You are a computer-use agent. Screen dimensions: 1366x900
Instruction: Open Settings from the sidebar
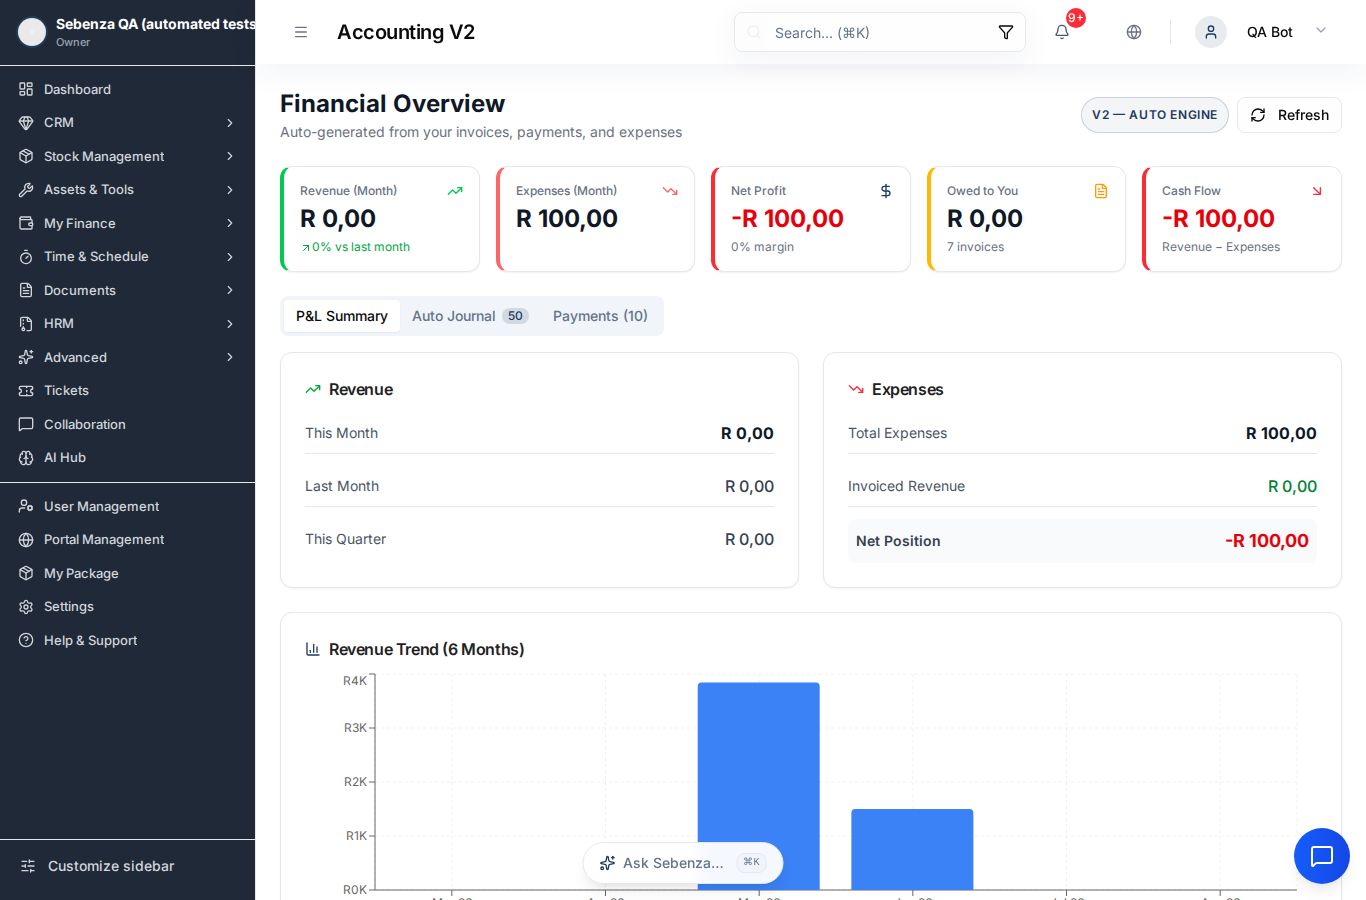point(127,606)
